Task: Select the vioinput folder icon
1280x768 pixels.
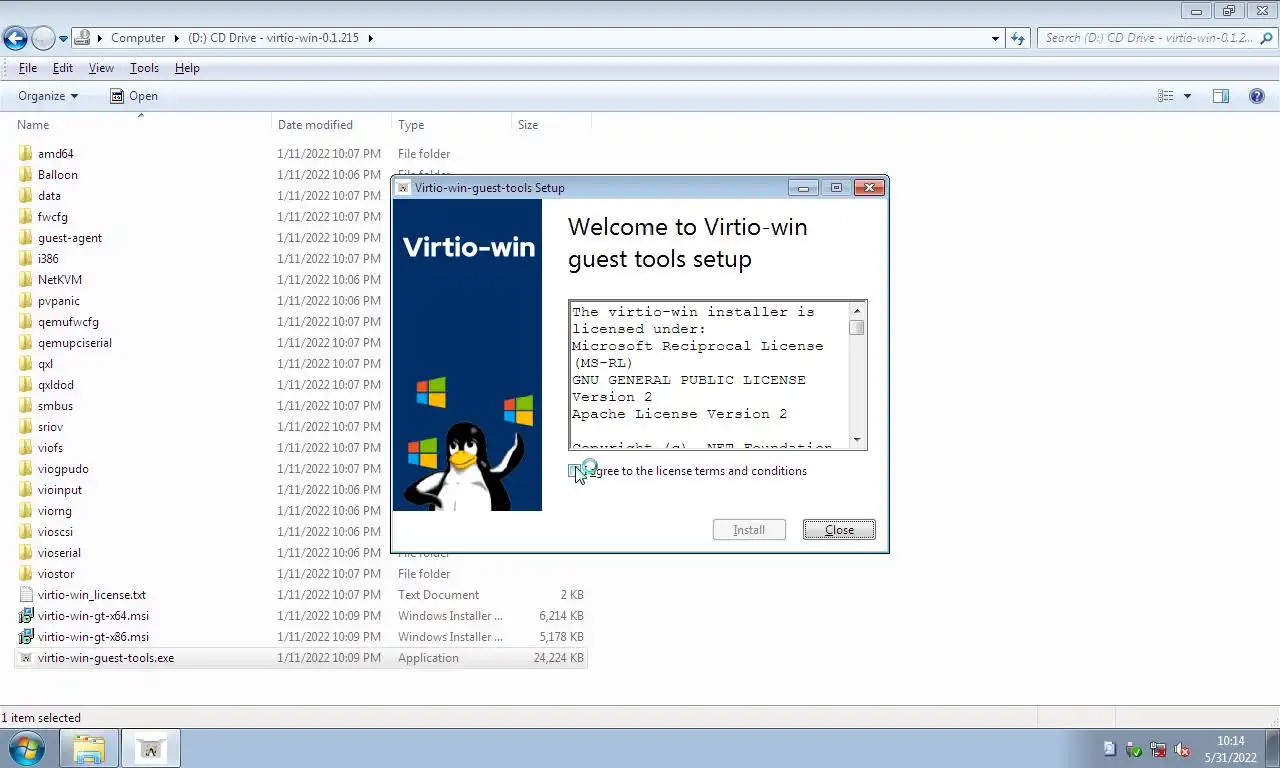Action: pyautogui.click(x=26, y=490)
